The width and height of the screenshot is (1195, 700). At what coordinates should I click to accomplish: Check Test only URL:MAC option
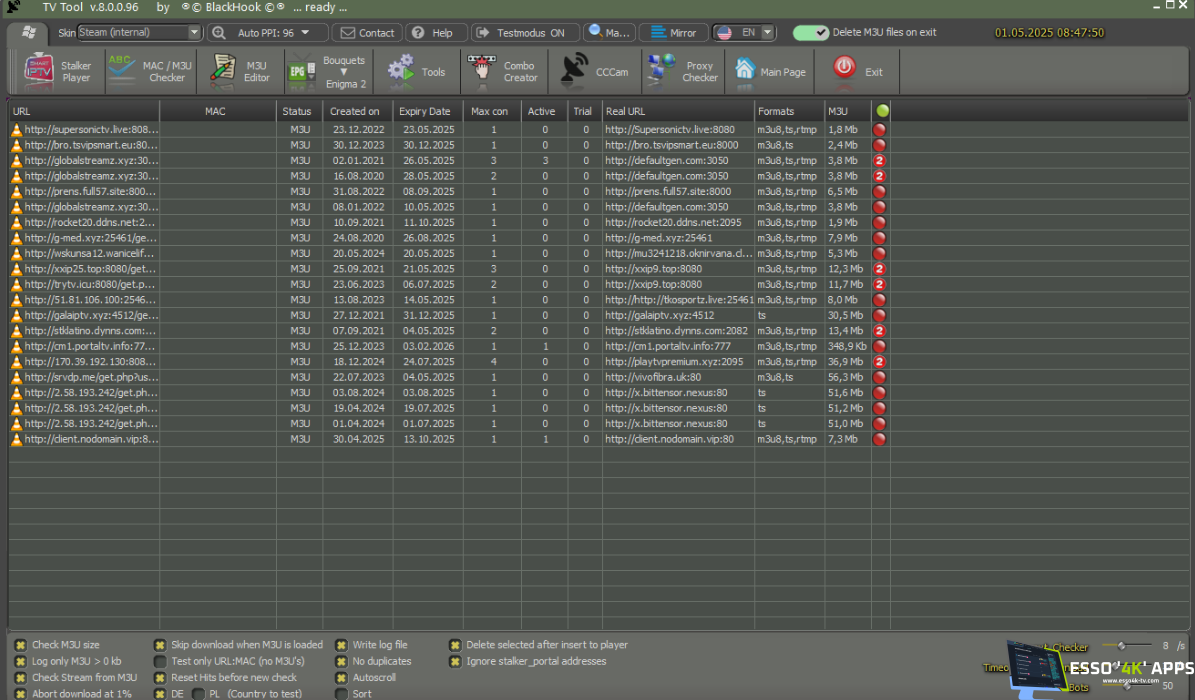tap(161, 661)
